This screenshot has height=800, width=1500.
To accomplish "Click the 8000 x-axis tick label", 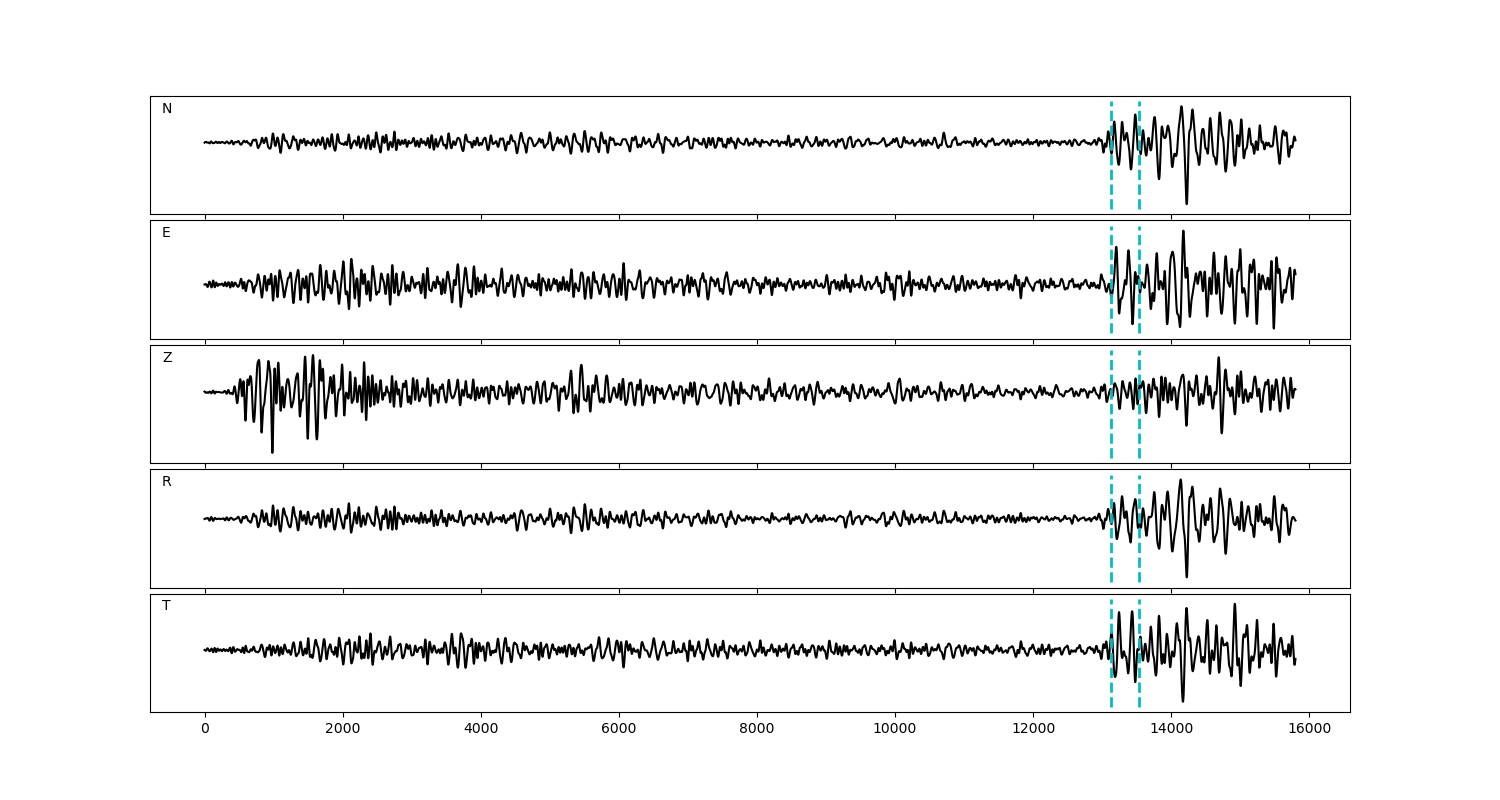I will pos(757,729).
